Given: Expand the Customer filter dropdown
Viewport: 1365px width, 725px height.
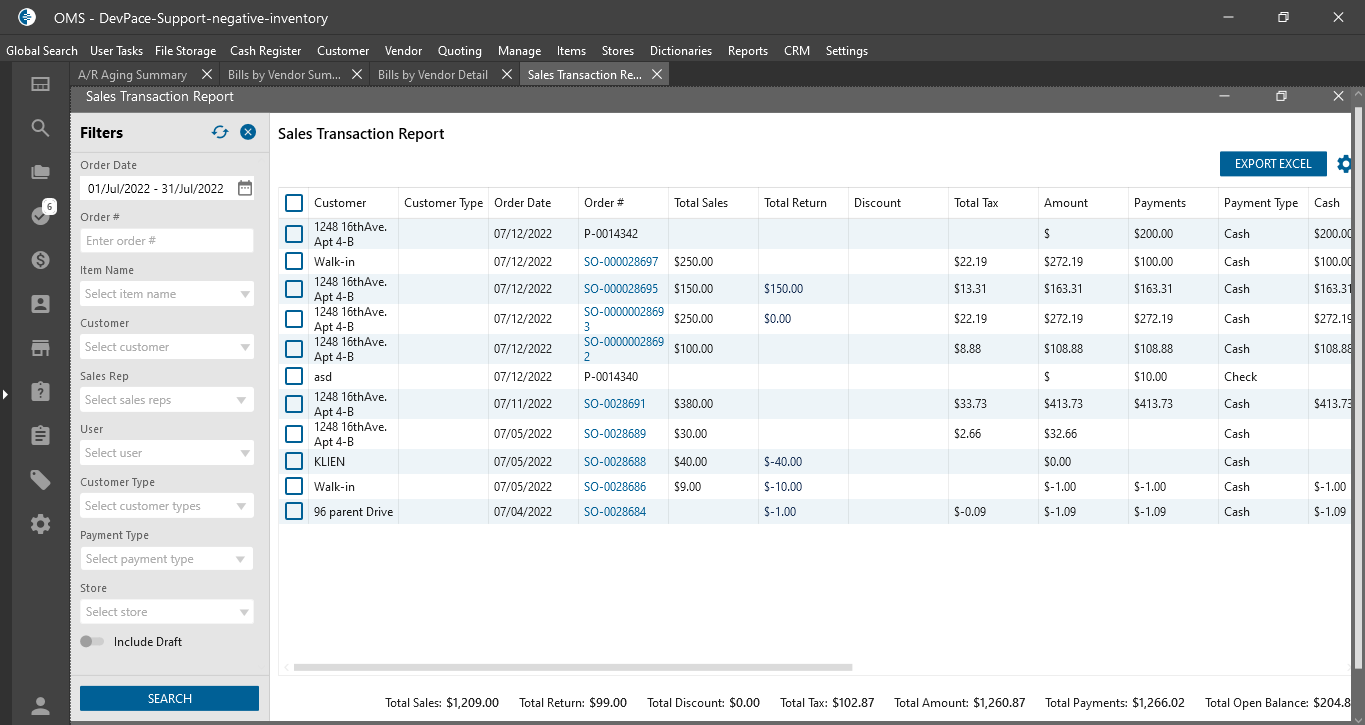Looking at the screenshot, I should pyautogui.click(x=166, y=347).
